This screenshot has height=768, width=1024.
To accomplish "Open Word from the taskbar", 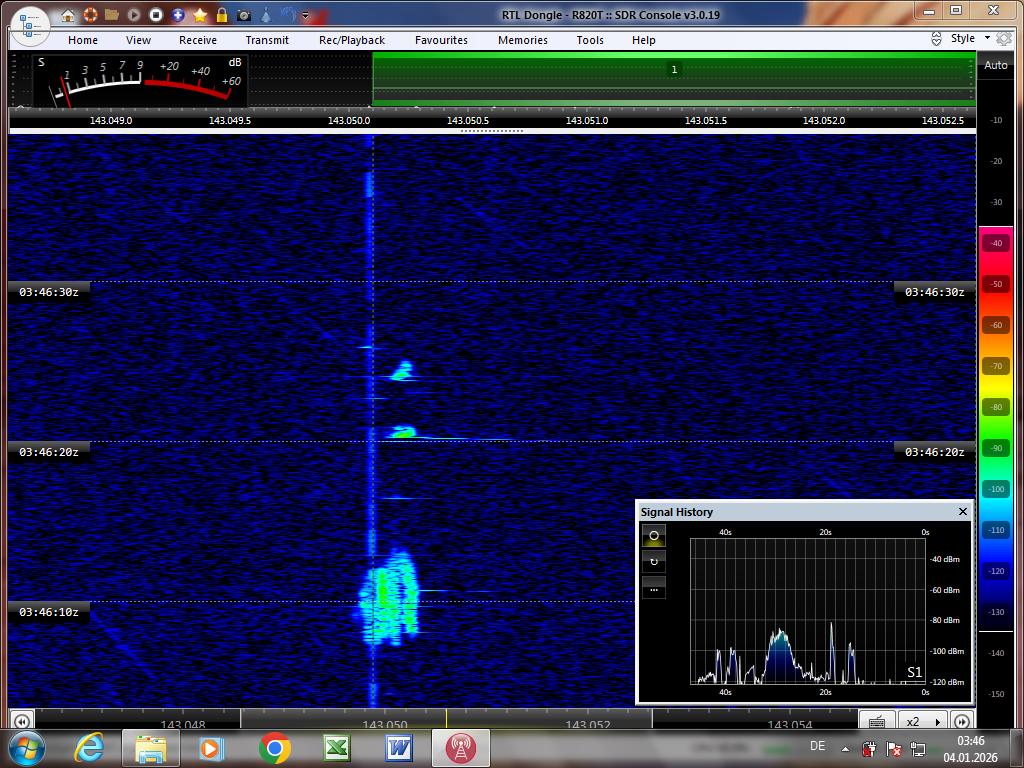I will click(398, 748).
